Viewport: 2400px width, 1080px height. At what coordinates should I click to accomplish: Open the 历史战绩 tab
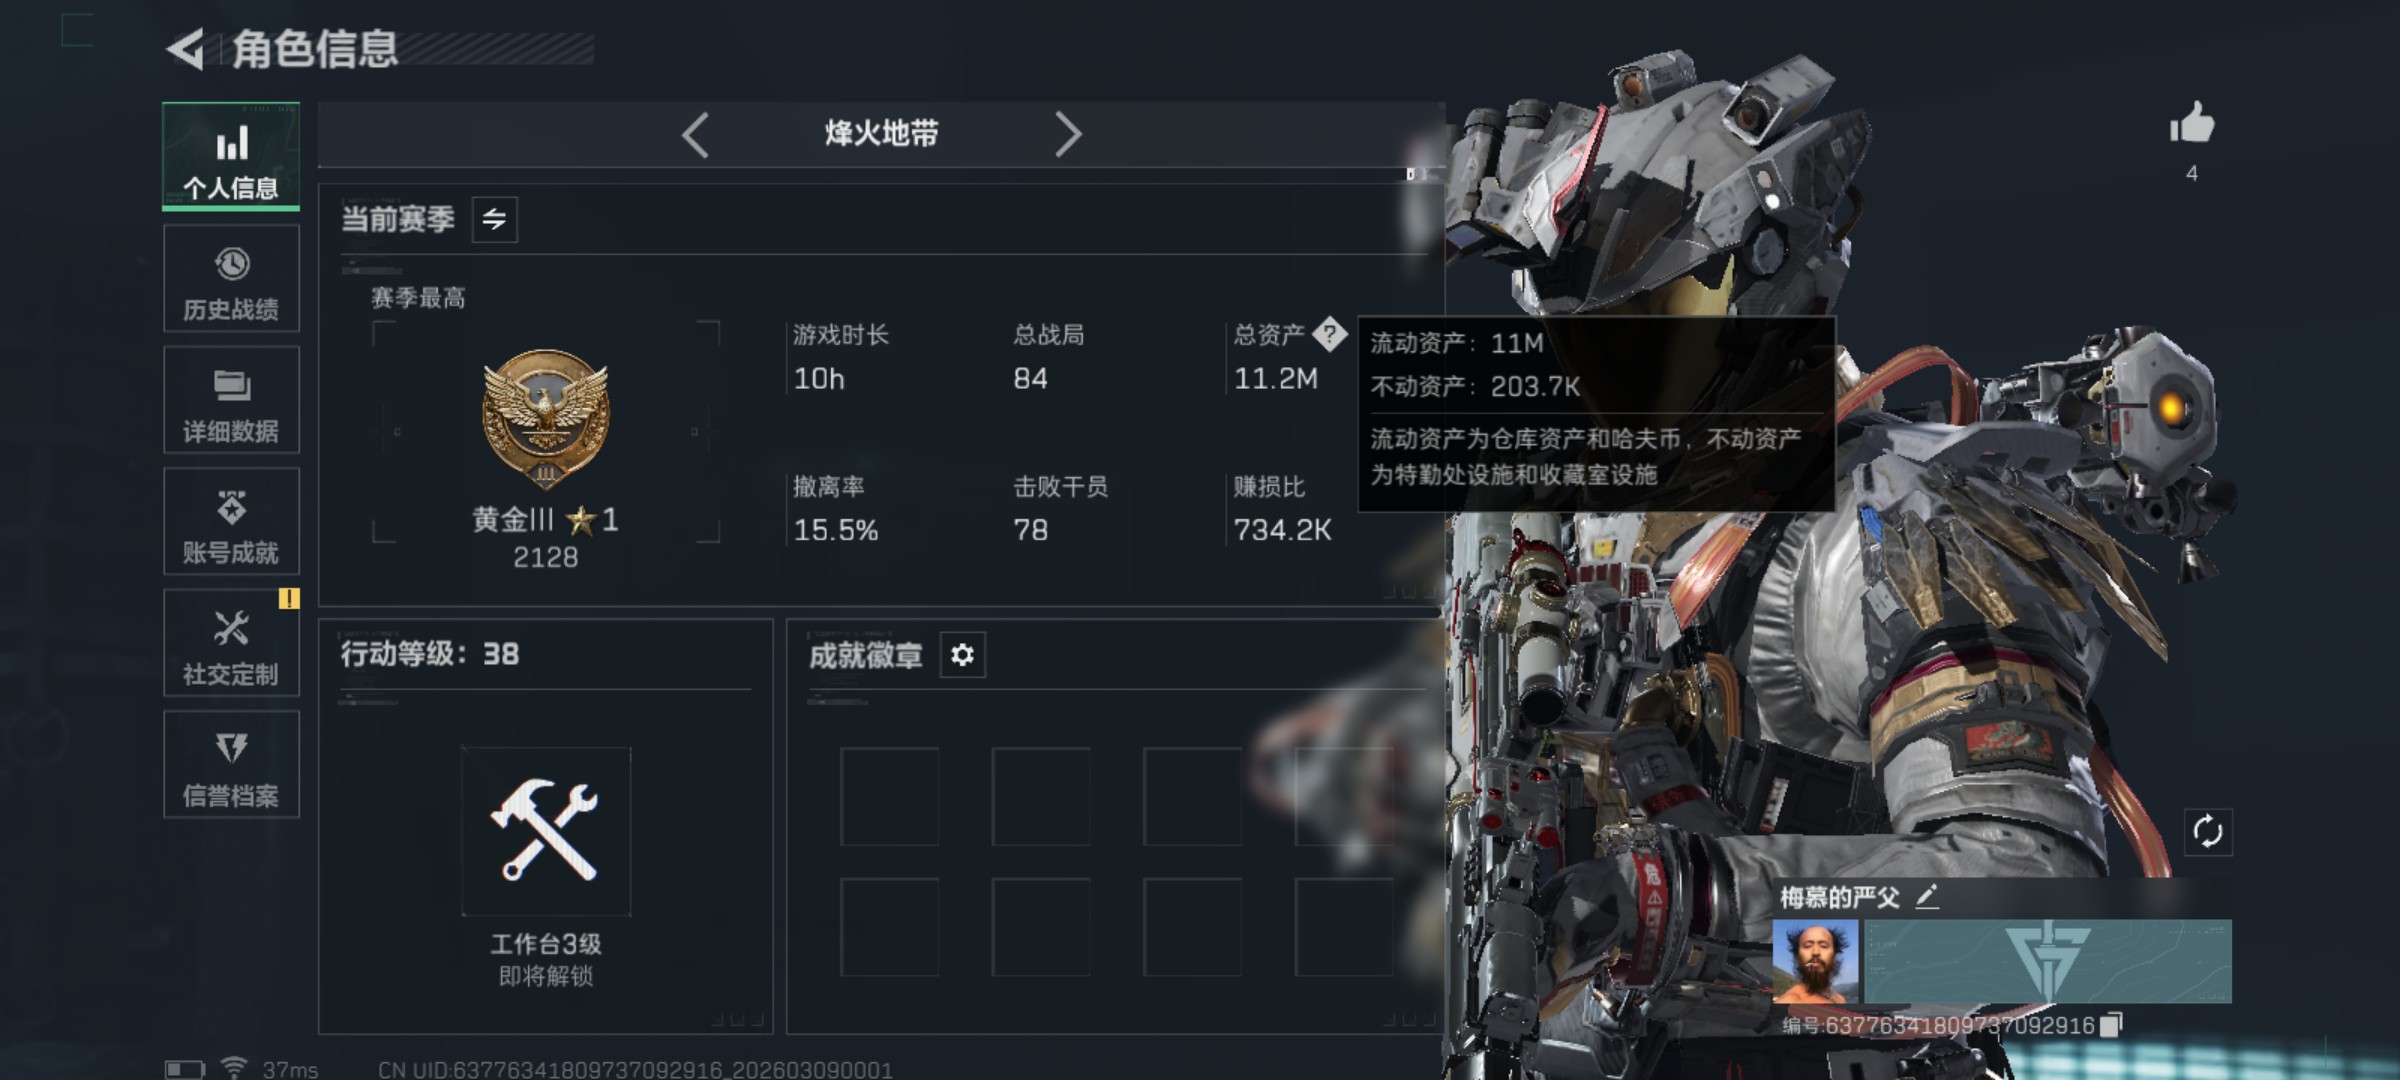click(231, 279)
